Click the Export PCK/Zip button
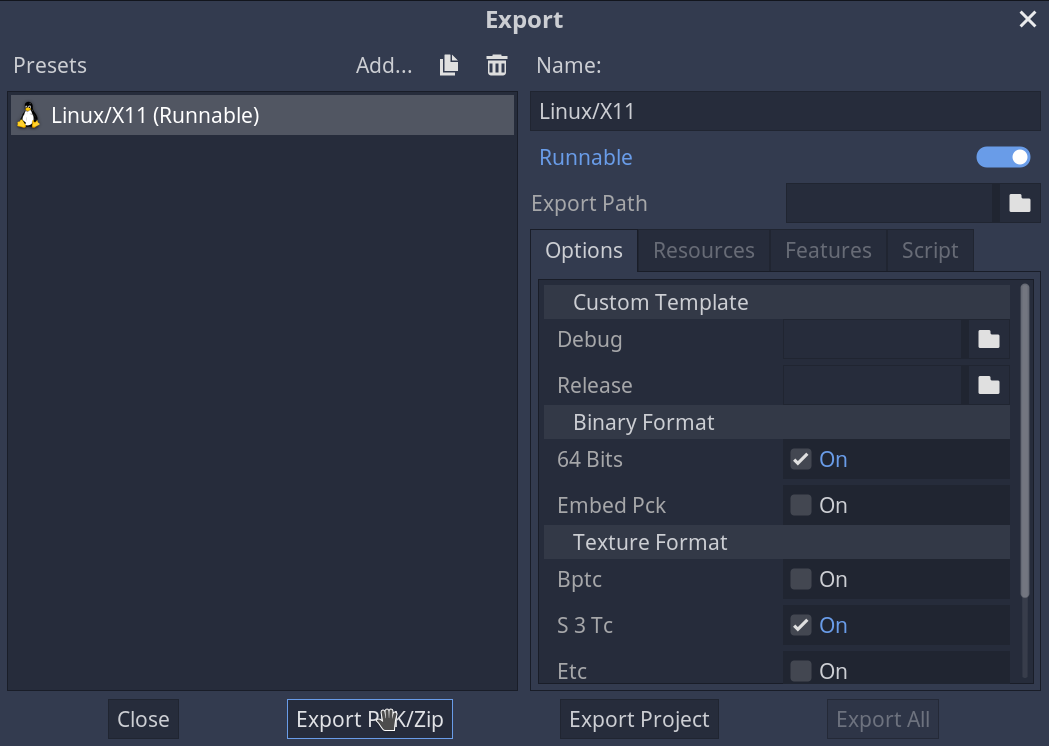The height and width of the screenshot is (746, 1049). [370, 719]
